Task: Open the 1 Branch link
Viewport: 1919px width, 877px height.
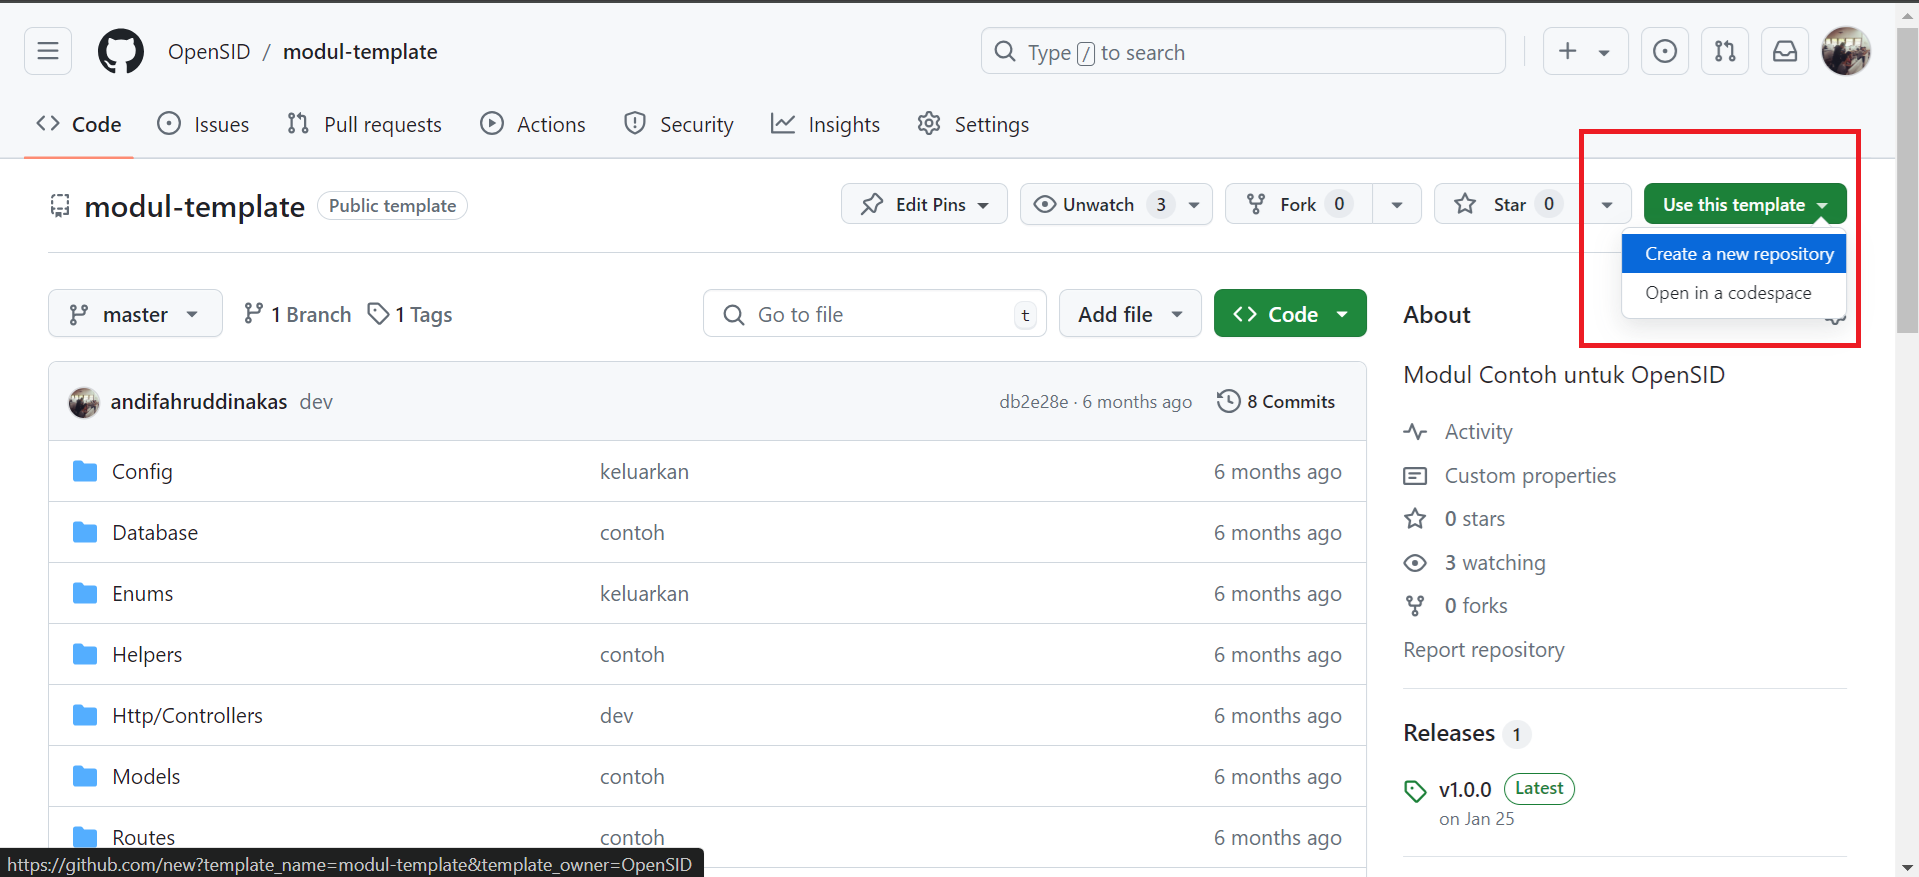Action: pyautogui.click(x=297, y=314)
